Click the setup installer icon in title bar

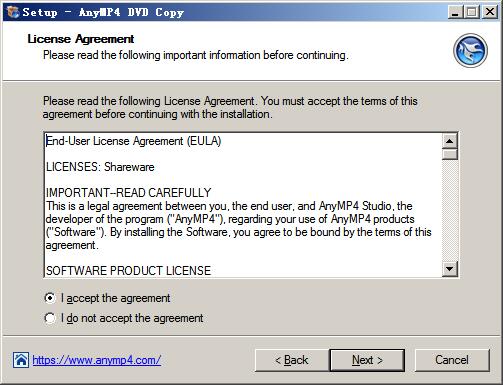point(13,12)
